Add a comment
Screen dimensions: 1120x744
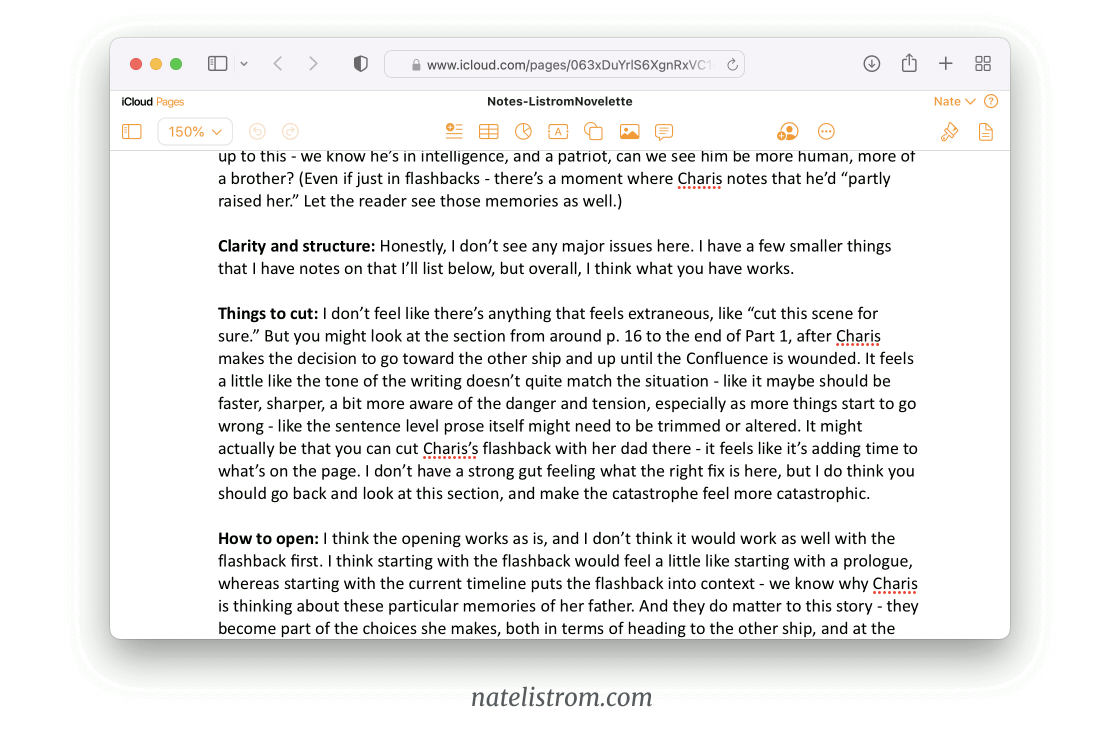(664, 132)
